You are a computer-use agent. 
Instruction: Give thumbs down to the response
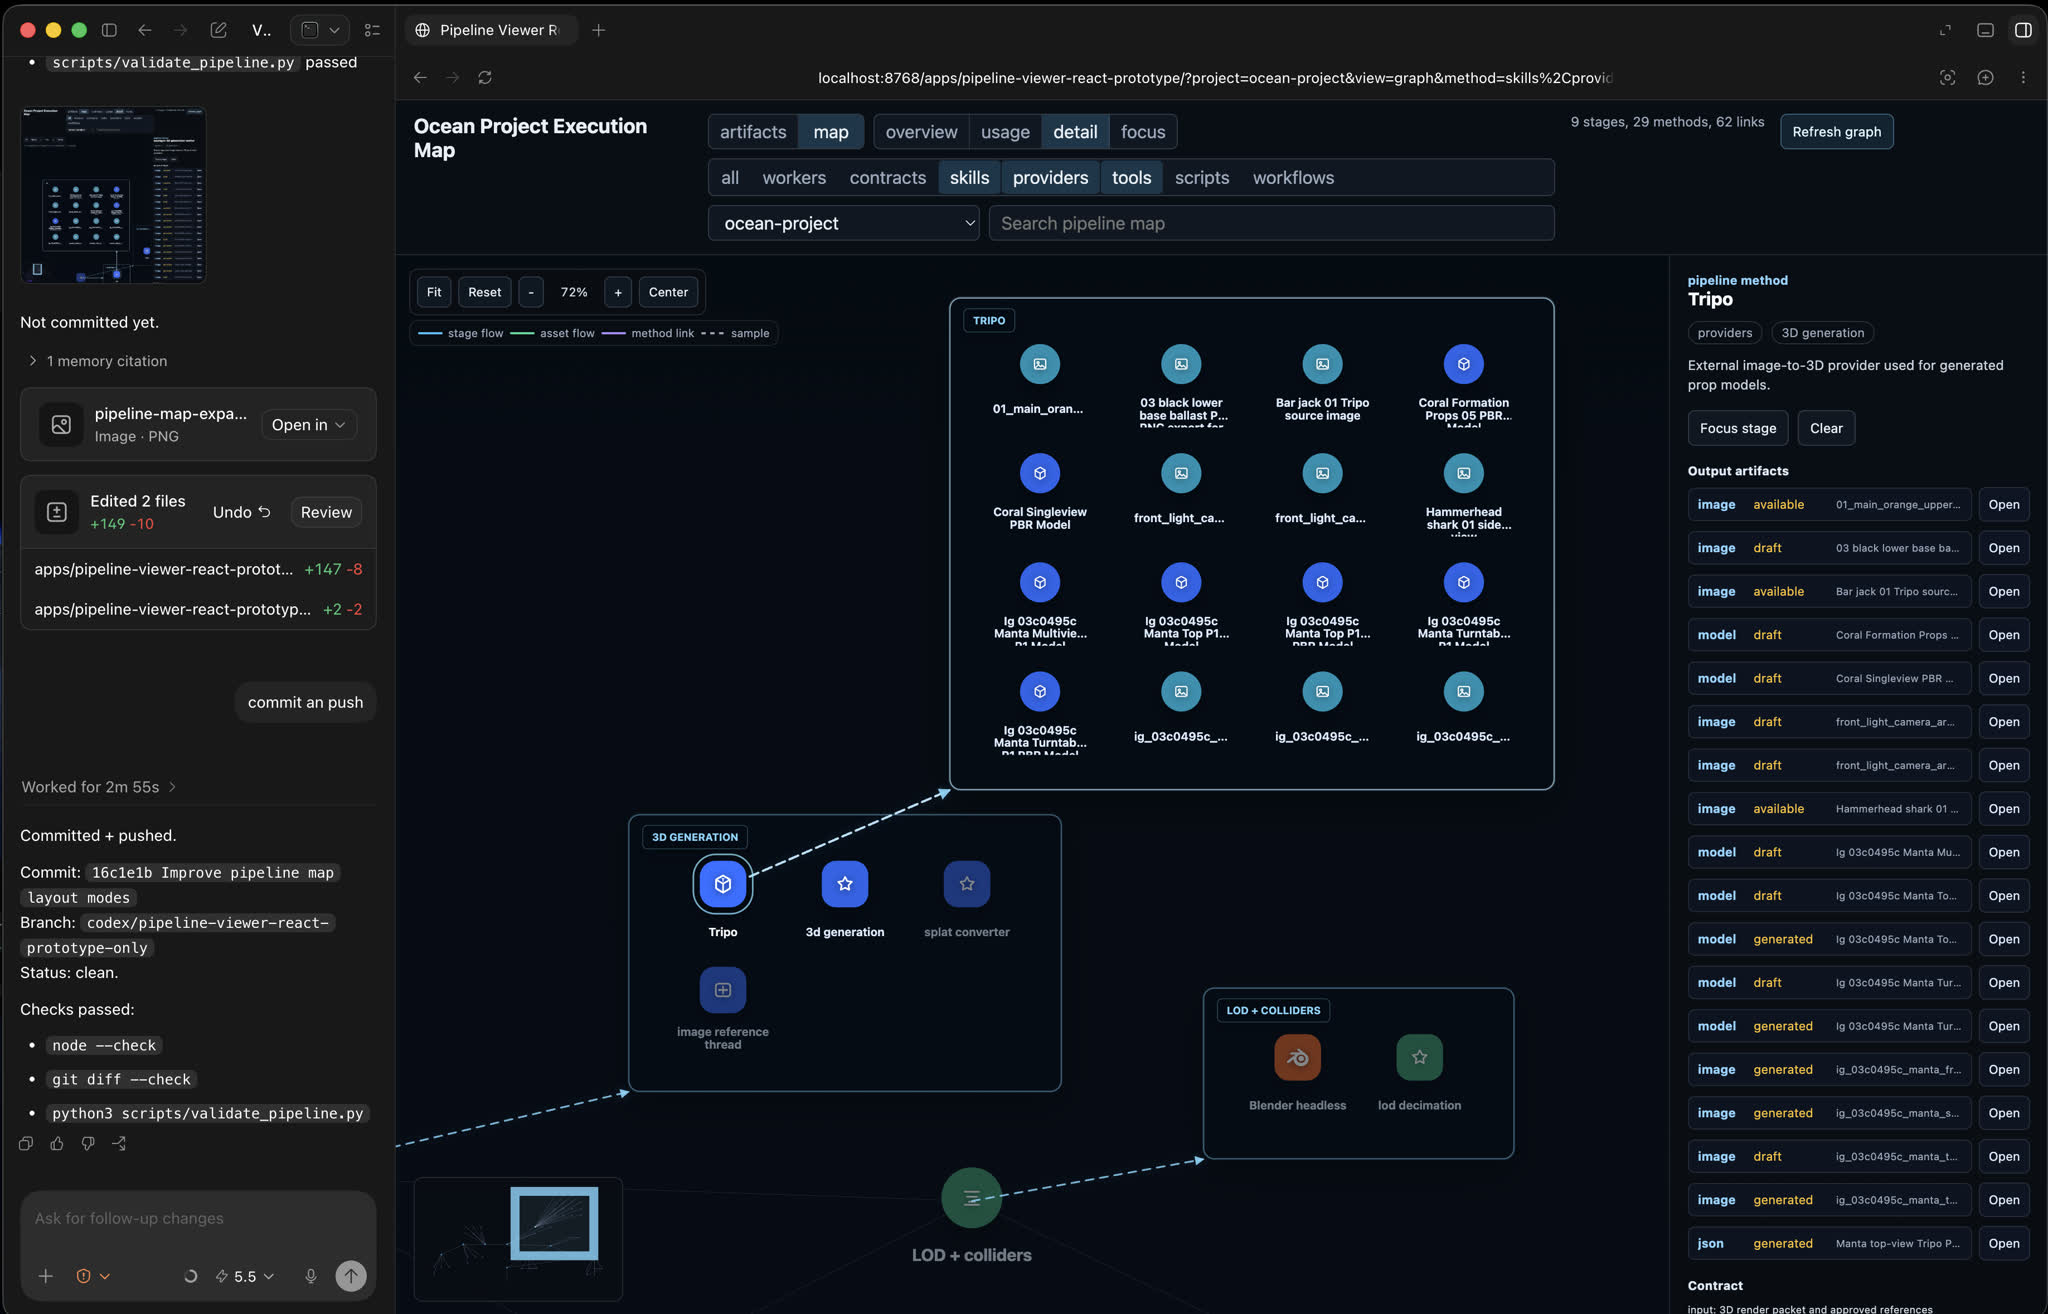coord(88,1143)
